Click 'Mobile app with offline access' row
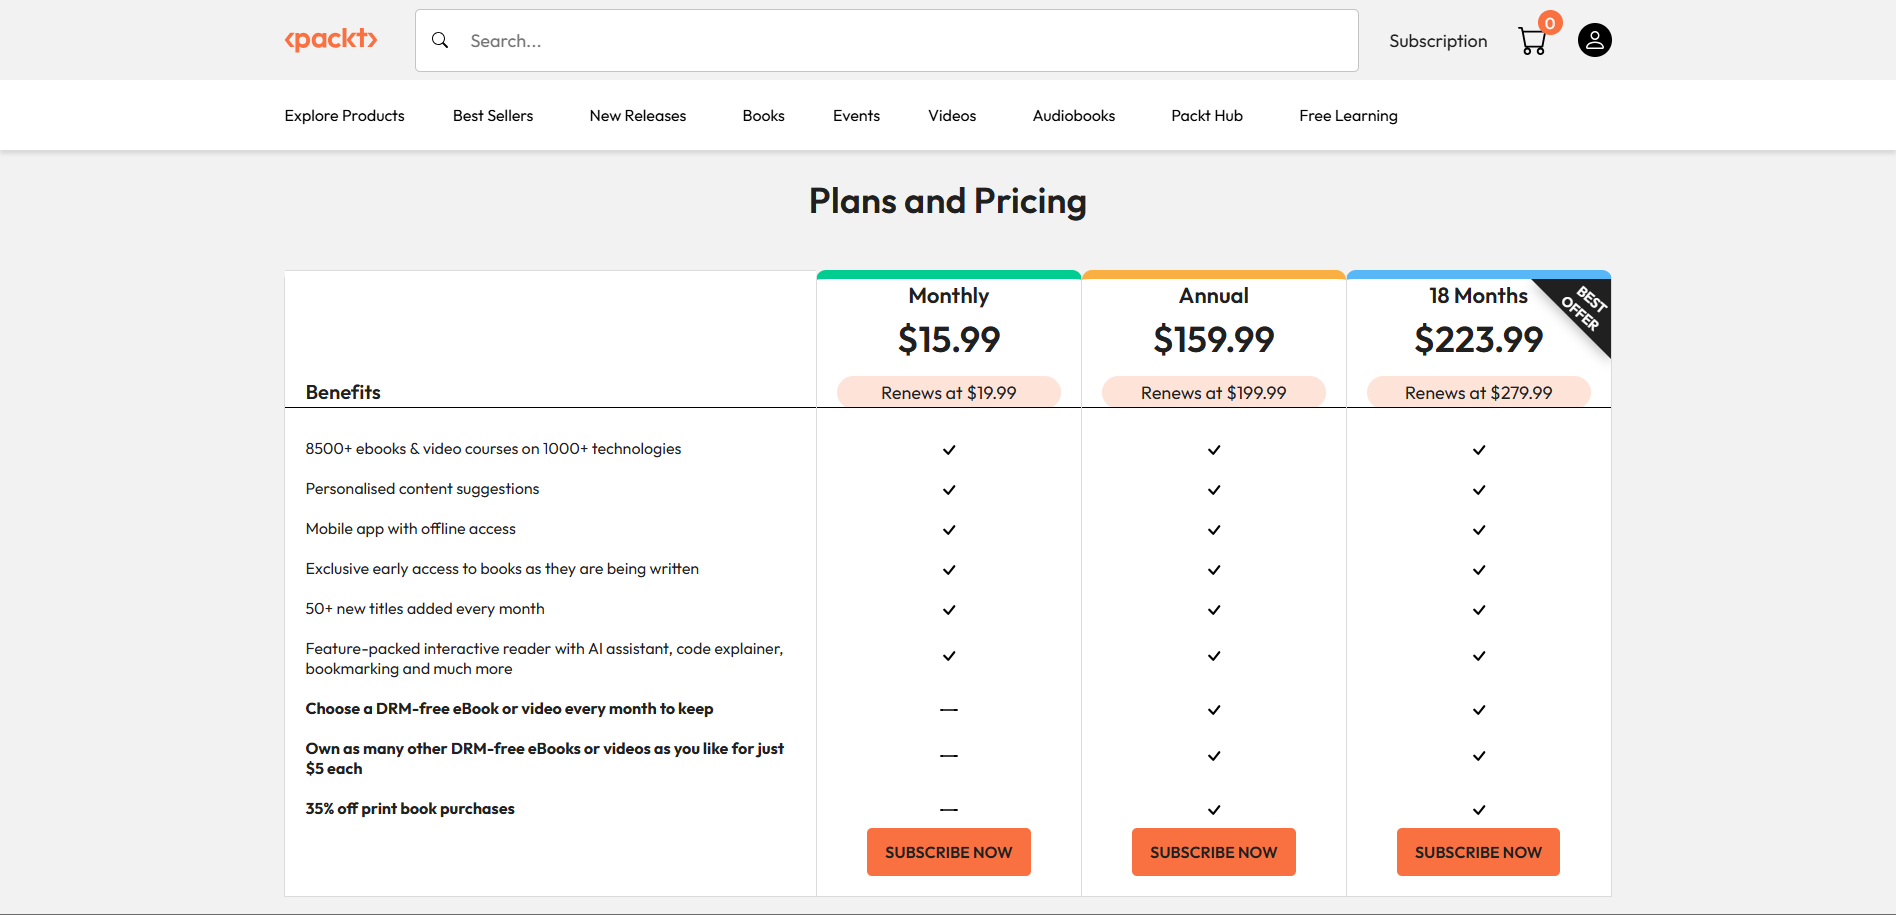The image size is (1896, 915). pos(411,529)
